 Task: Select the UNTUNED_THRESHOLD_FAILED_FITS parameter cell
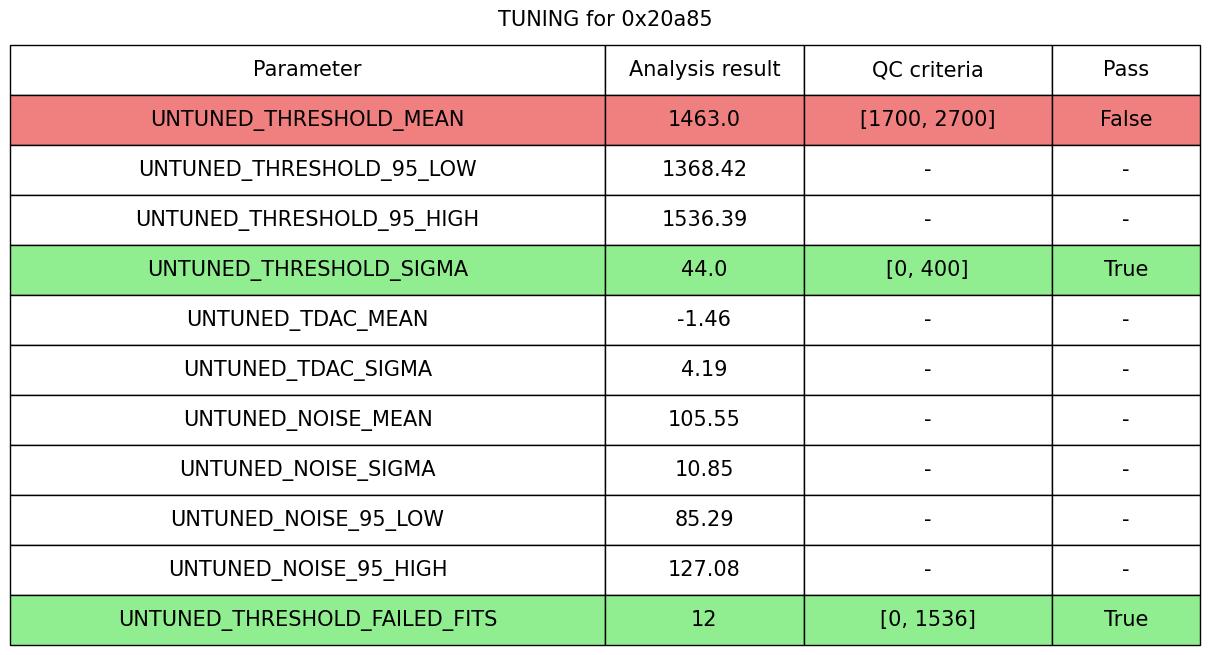pyautogui.click(x=307, y=620)
